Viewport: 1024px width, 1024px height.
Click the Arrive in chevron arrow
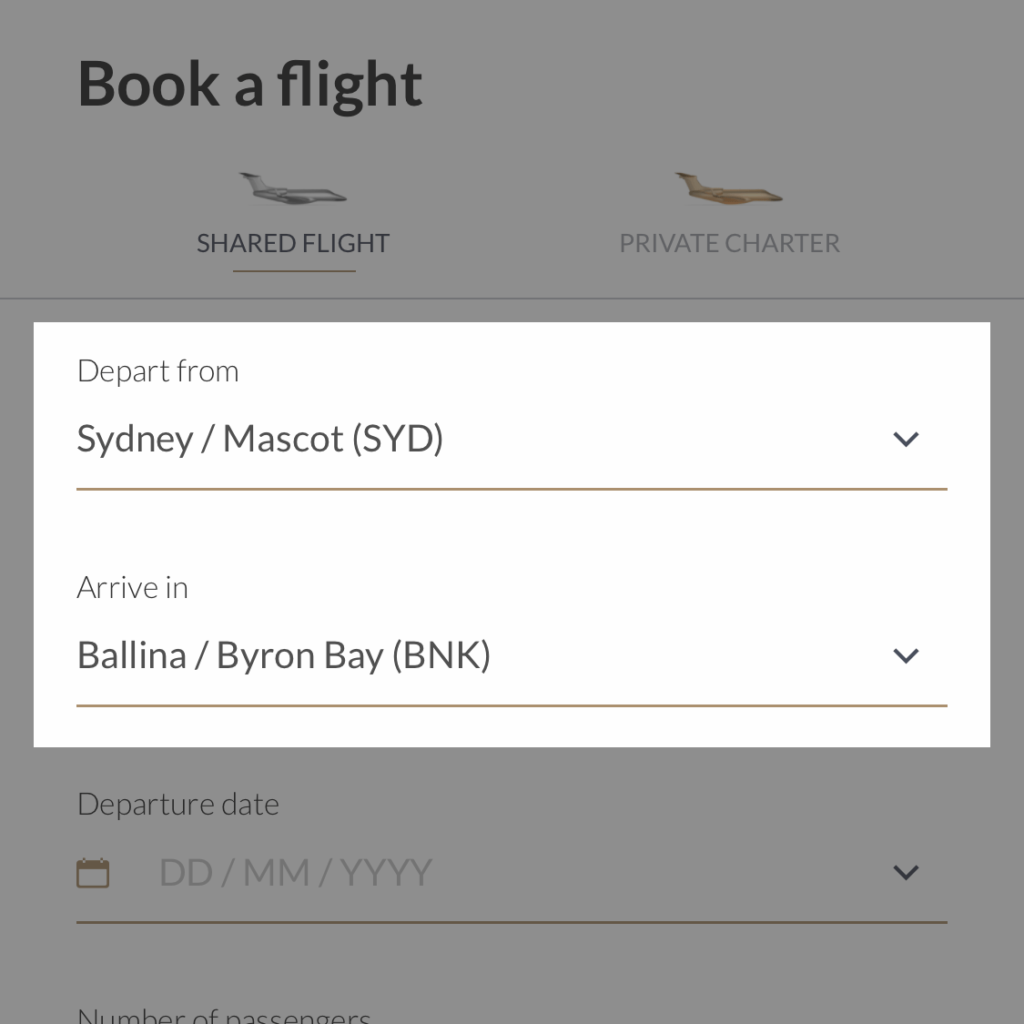[906, 655]
